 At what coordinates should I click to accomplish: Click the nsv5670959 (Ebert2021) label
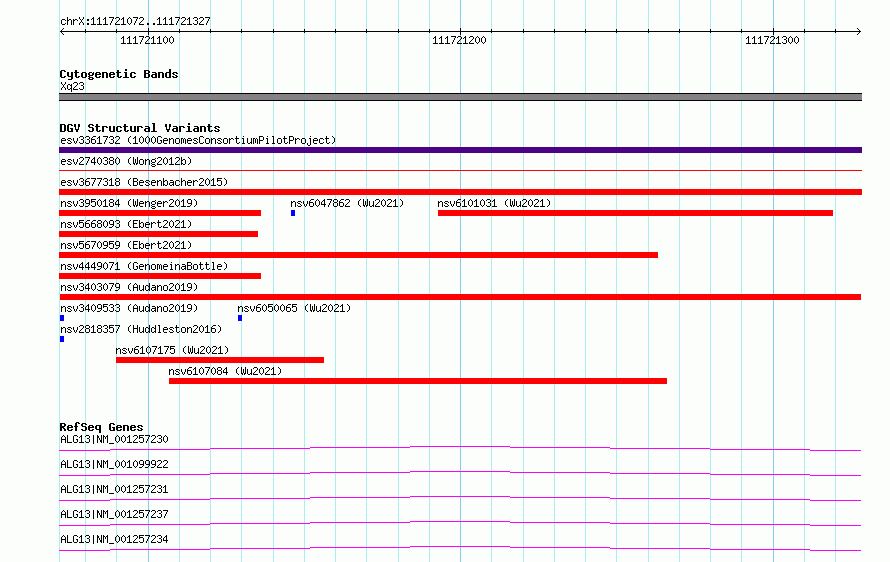(x=126, y=245)
